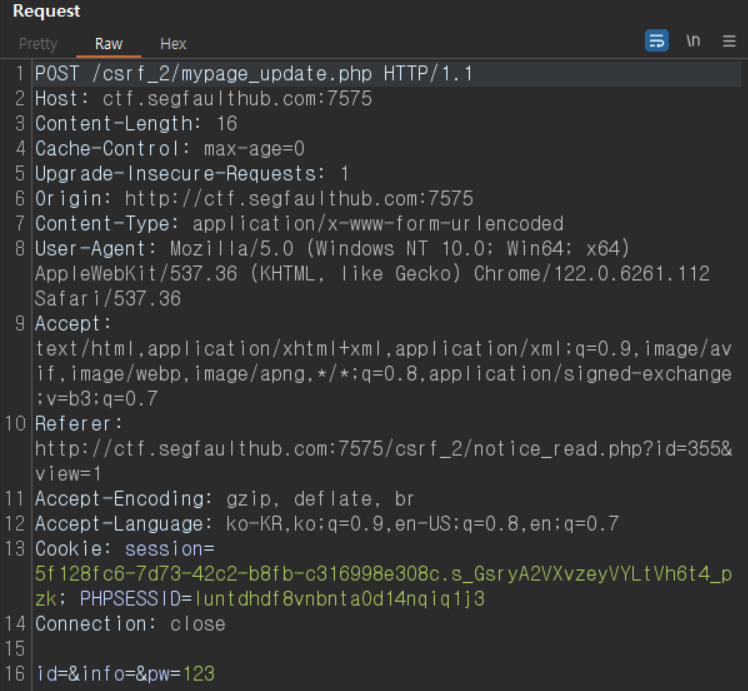Switch to the Pretty tab
Image resolution: width=748 pixels, height=691 pixels.
[x=38, y=44]
